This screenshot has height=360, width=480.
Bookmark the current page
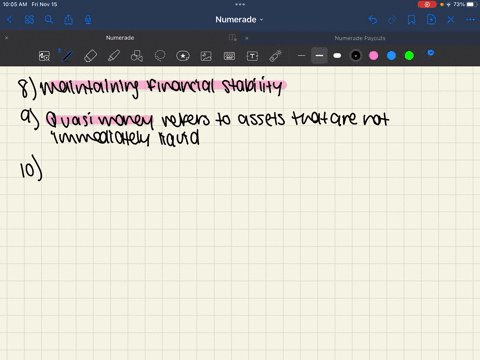point(412,20)
